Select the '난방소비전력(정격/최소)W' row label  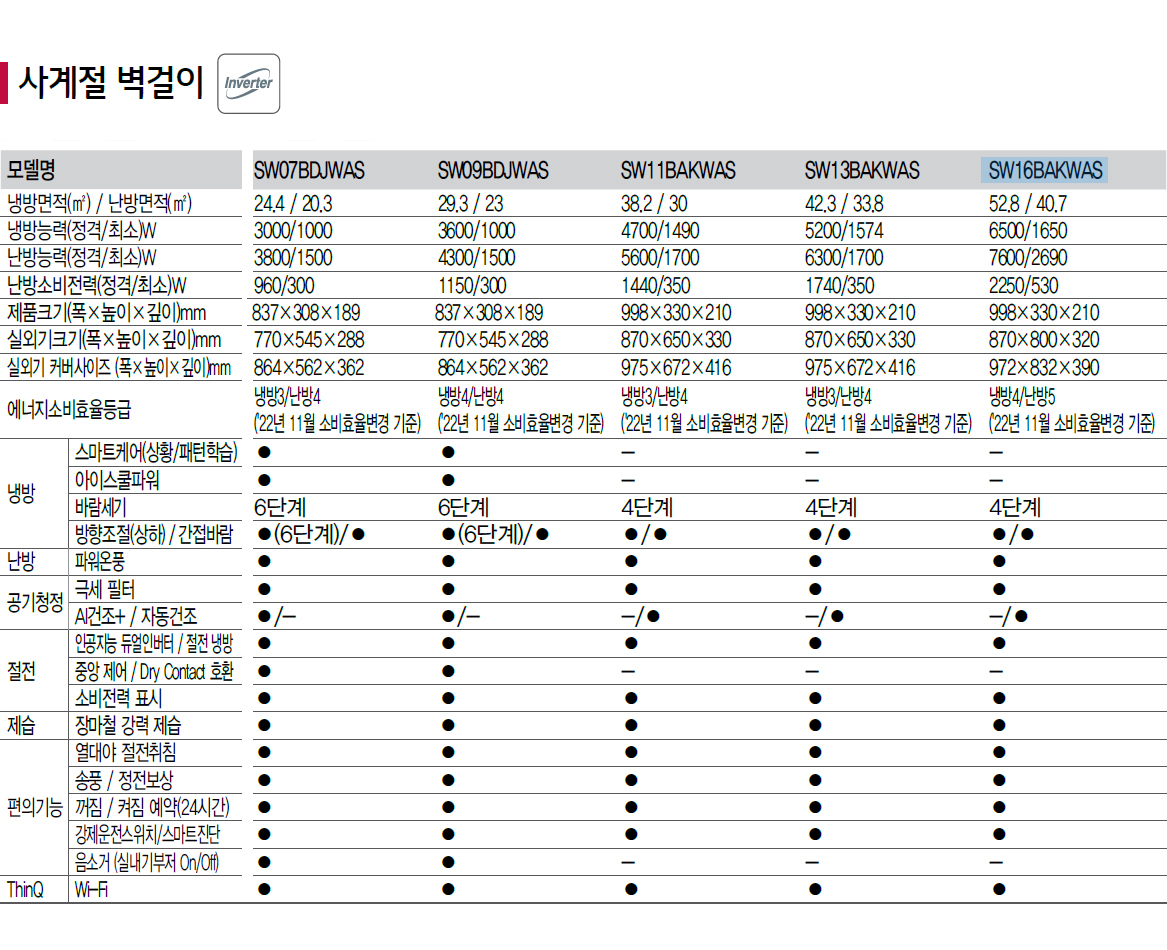click(x=97, y=285)
